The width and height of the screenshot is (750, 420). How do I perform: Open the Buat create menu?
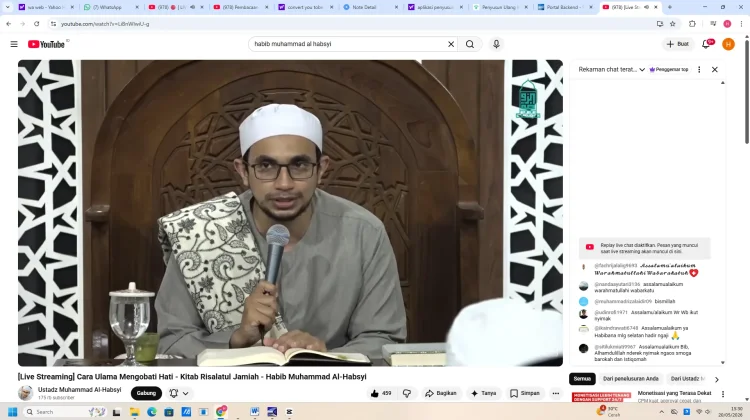click(678, 44)
